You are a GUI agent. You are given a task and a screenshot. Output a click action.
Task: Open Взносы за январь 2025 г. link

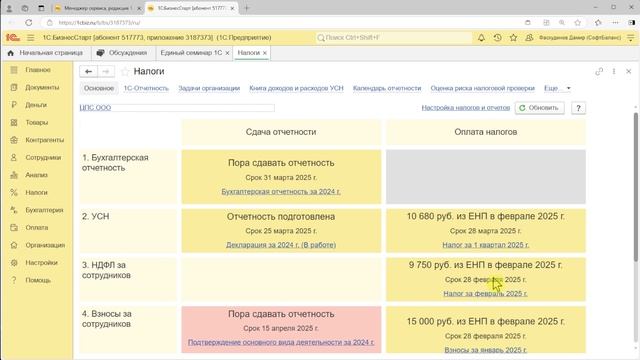[486, 350]
